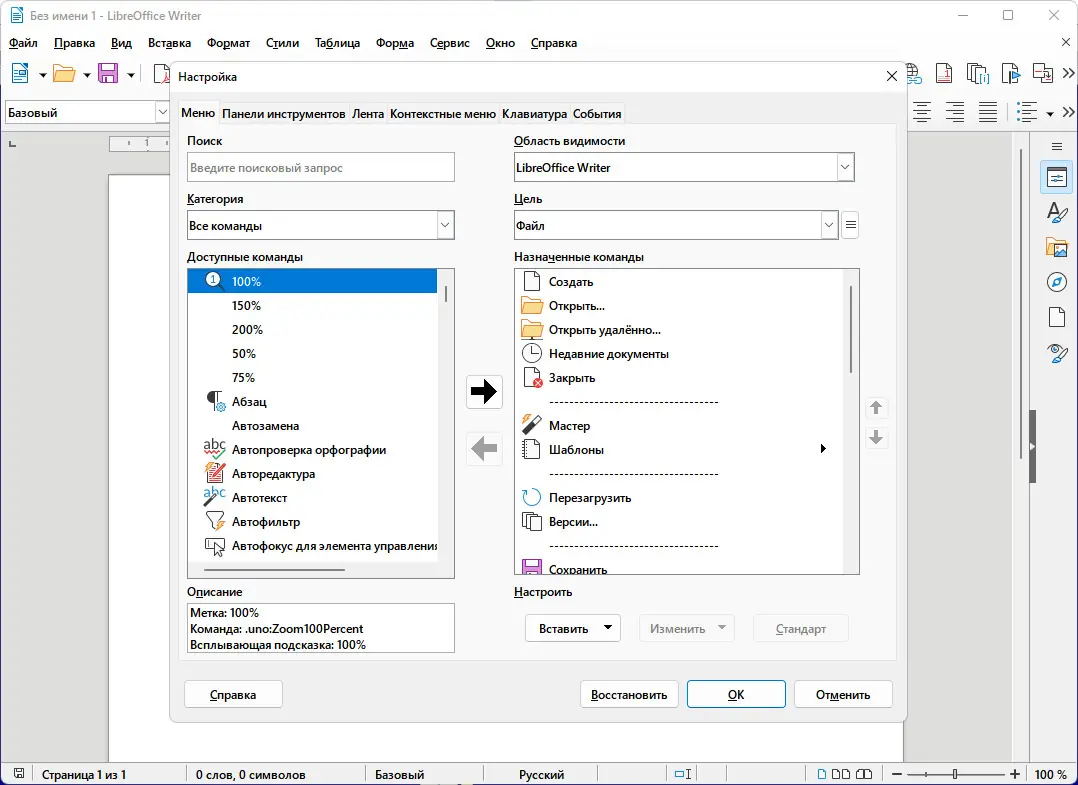The height and width of the screenshot is (785, 1078).
Task: Click the assigned commands vertical scrollbar
Action: (851, 329)
